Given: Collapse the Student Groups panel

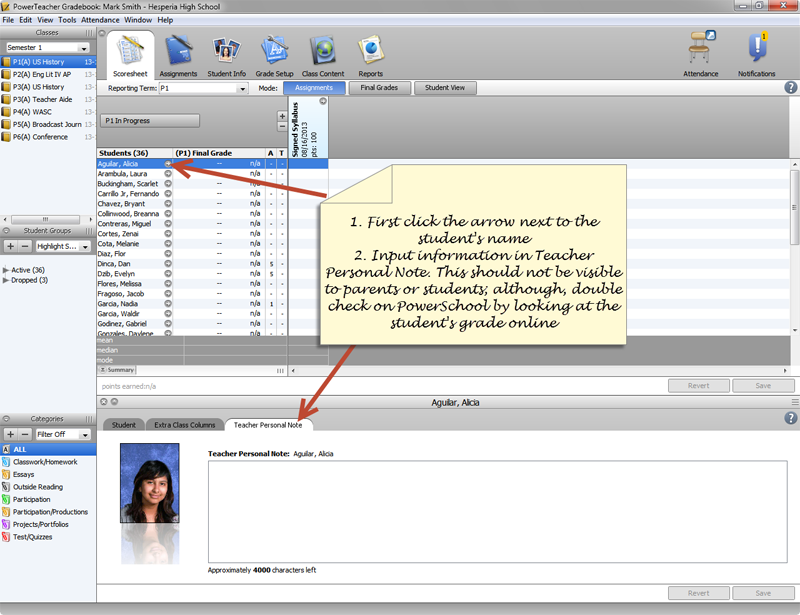Looking at the screenshot, I should click(7, 231).
